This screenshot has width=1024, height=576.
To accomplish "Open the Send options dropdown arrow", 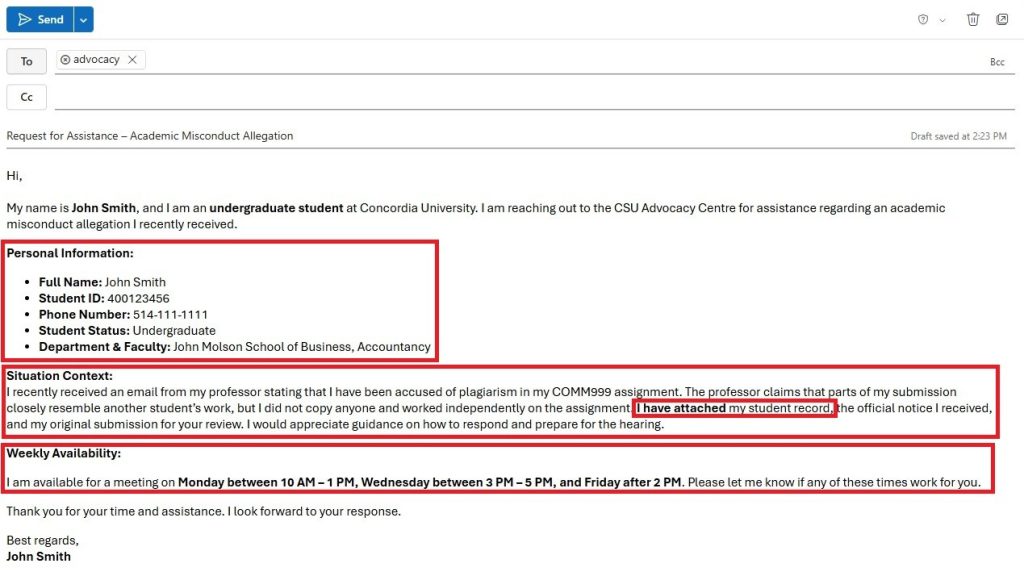I will pyautogui.click(x=84, y=20).
